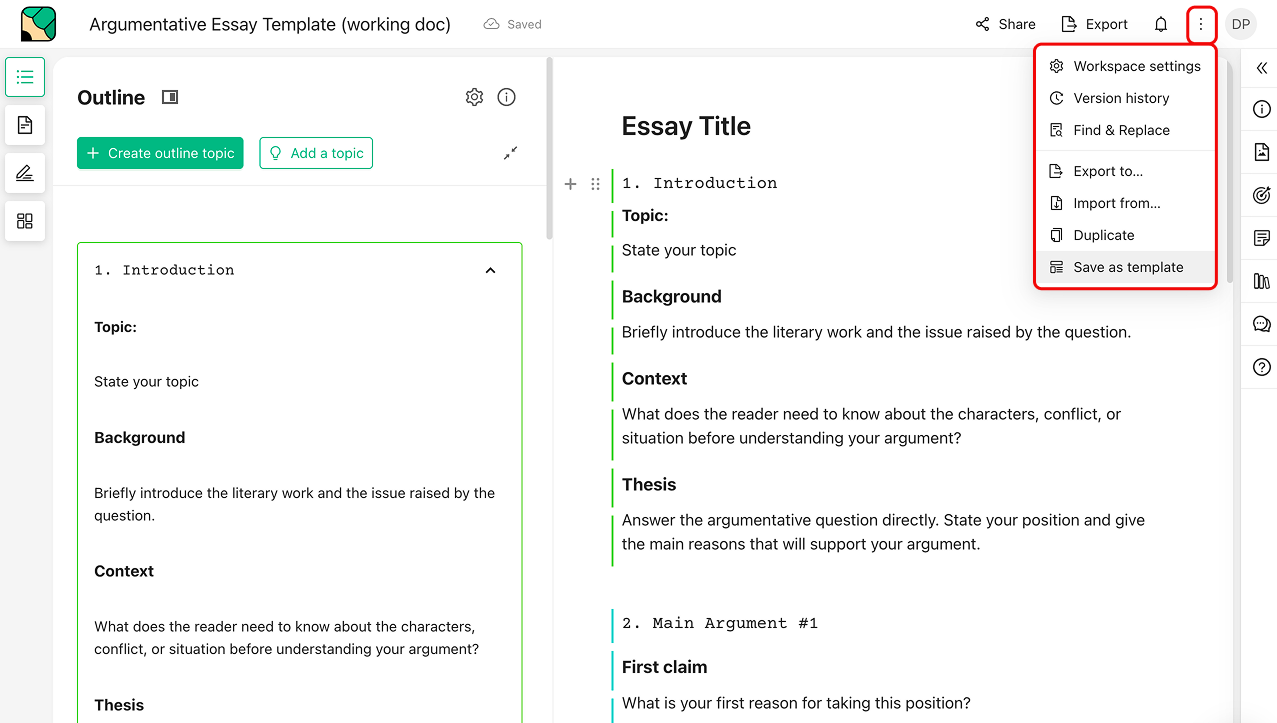Click Essay Title heading in editor
Image resolution: width=1277 pixels, height=723 pixels.
686,126
